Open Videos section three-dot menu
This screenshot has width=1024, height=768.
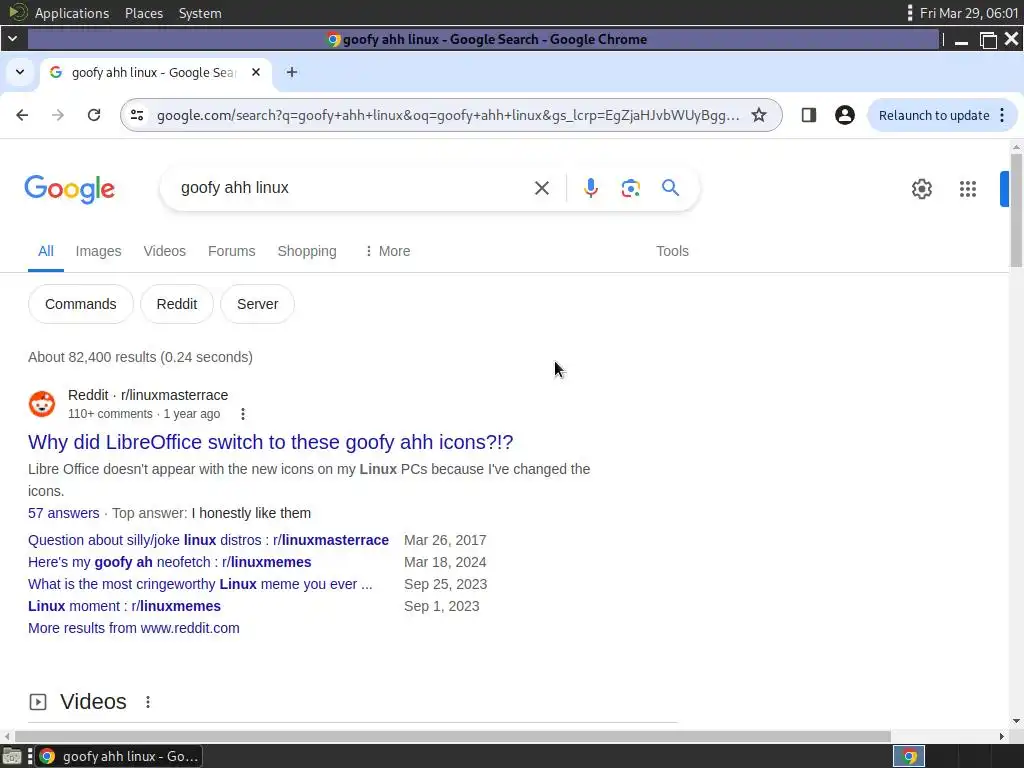(x=148, y=702)
